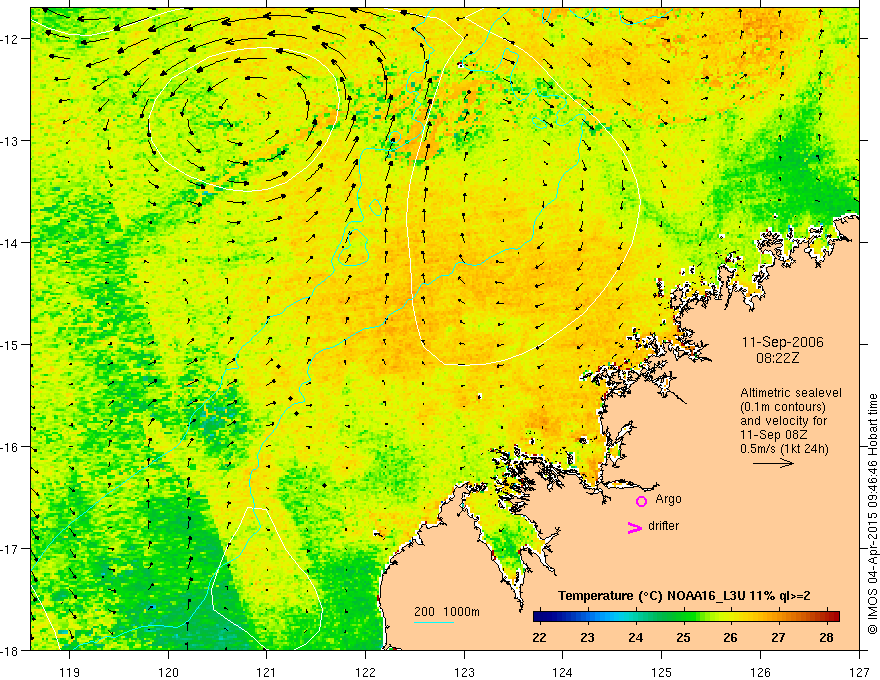Image resolution: width=880 pixels, height=680 pixels.
Task: Click the latitude '-18' axis label
Action: pos(11,650)
